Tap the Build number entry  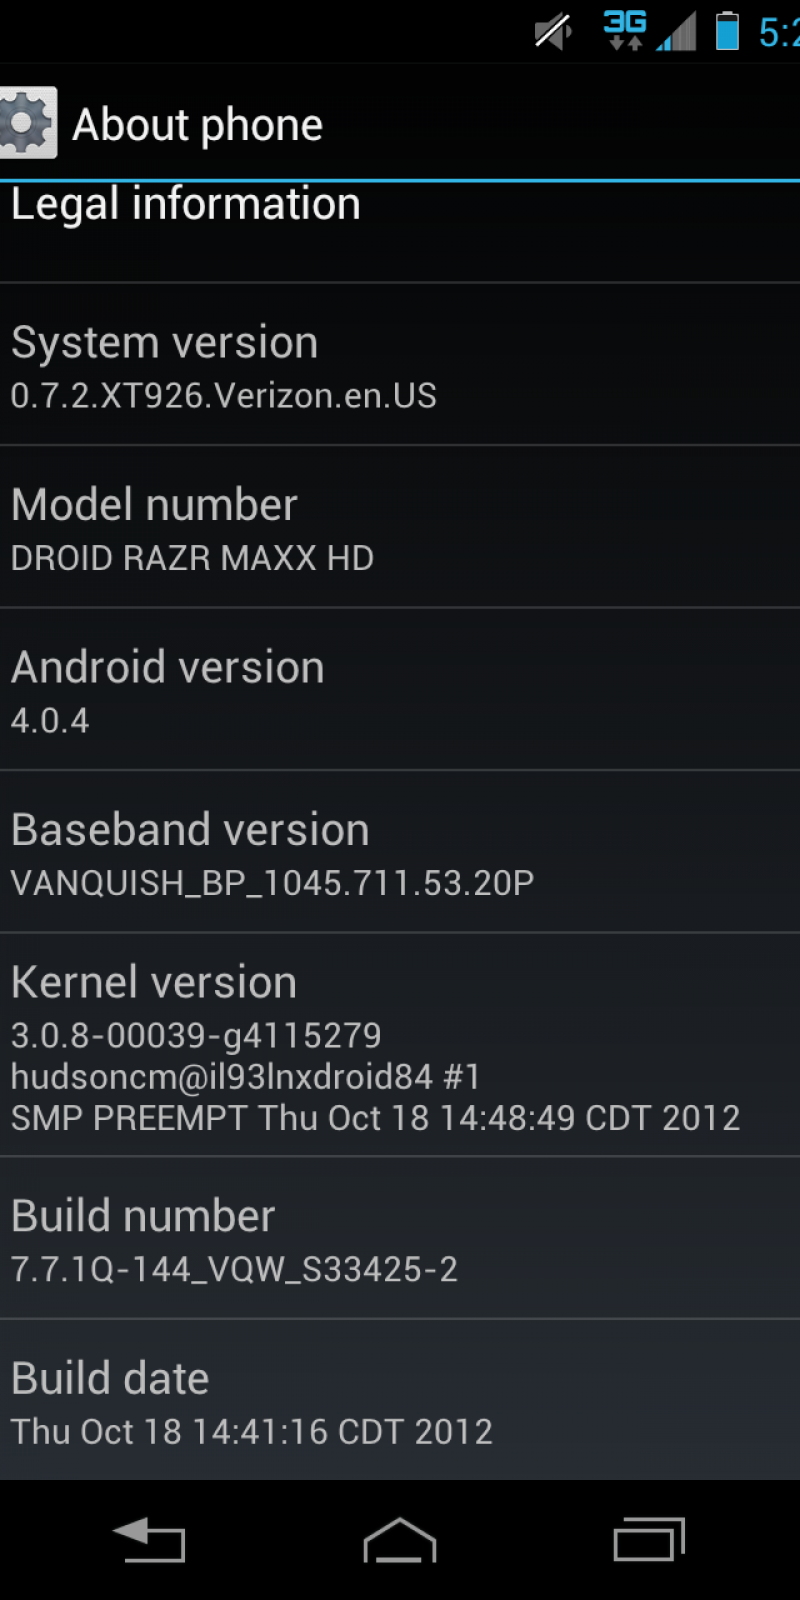click(400, 1238)
